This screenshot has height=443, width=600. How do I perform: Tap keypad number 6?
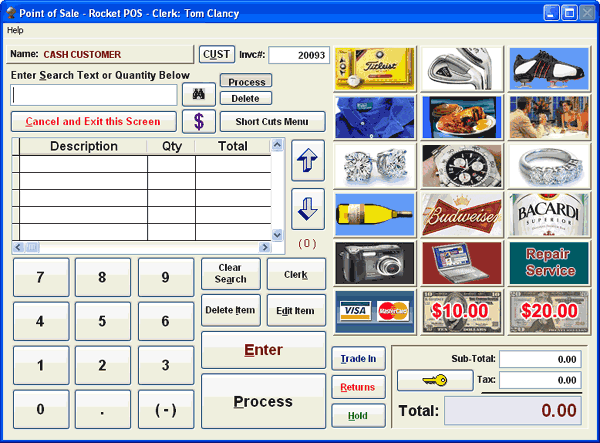(166, 321)
